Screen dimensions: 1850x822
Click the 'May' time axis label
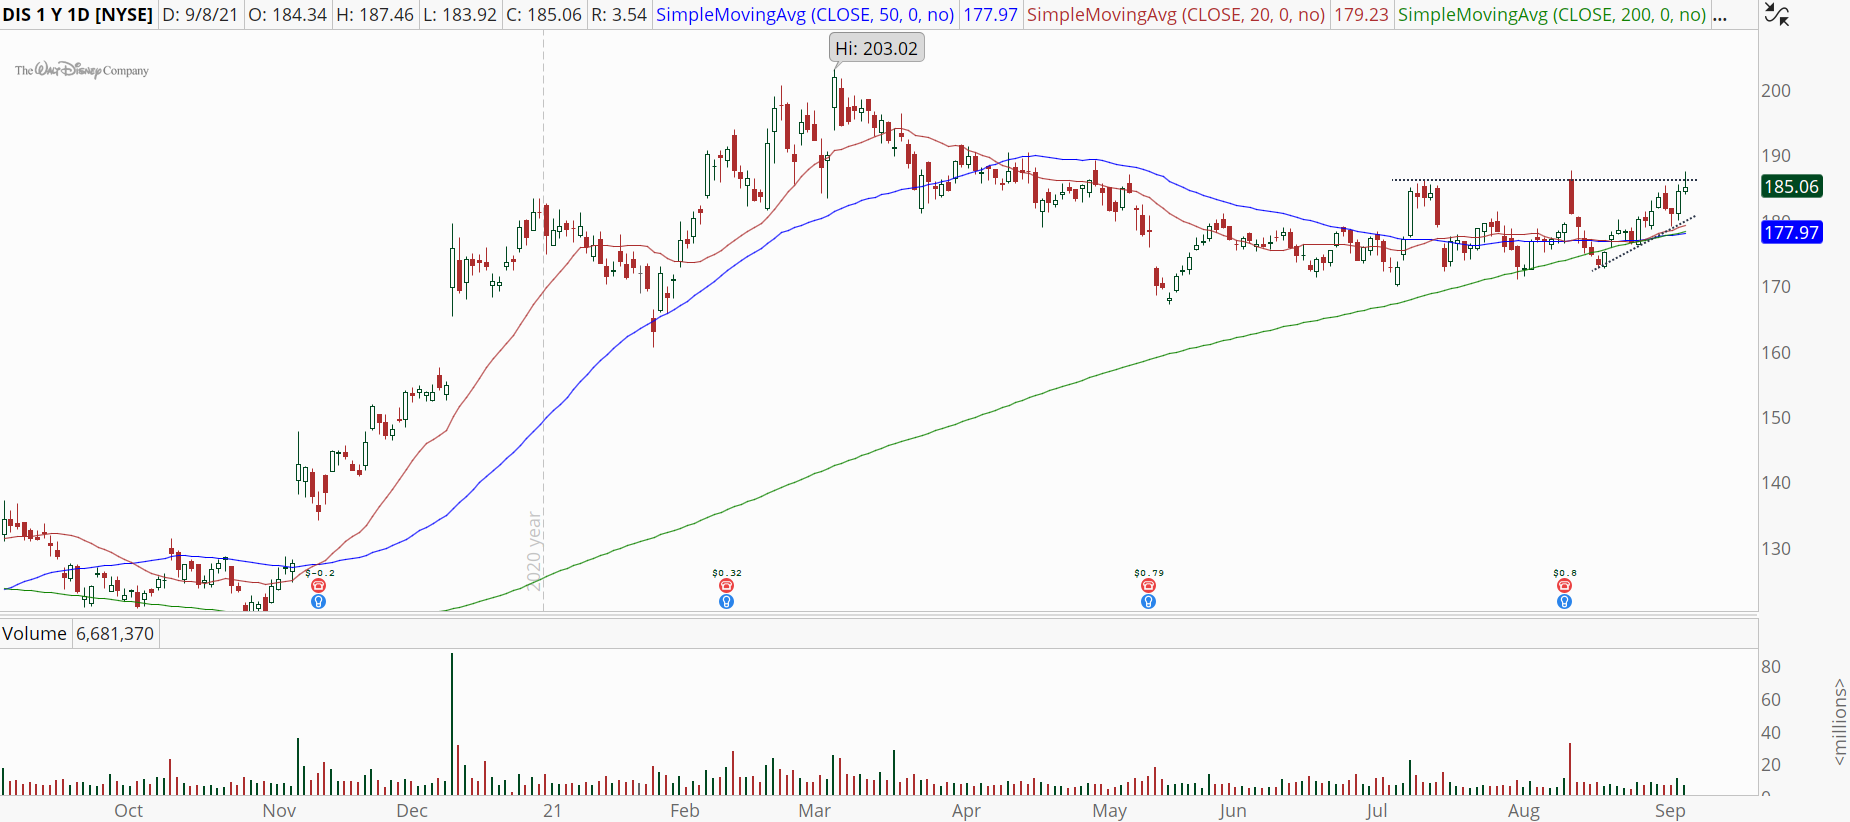1110,811
